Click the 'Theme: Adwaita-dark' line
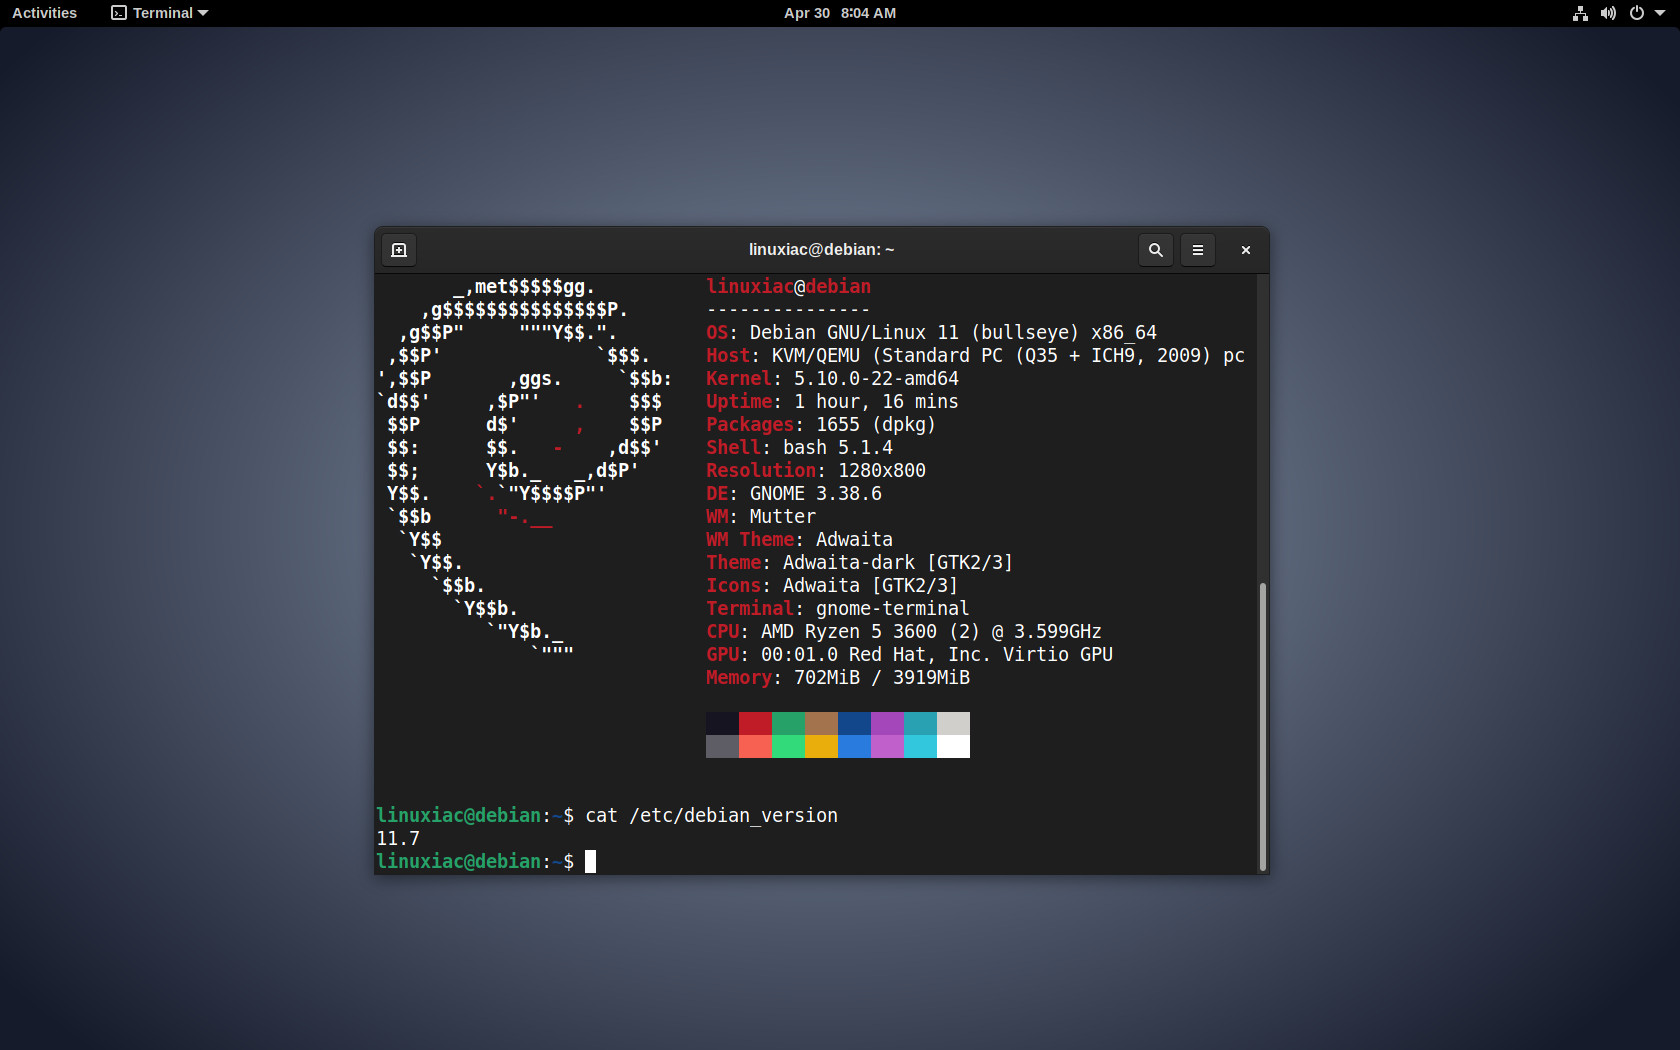This screenshot has width=1680, height=1050. click(x=859, y=562)
